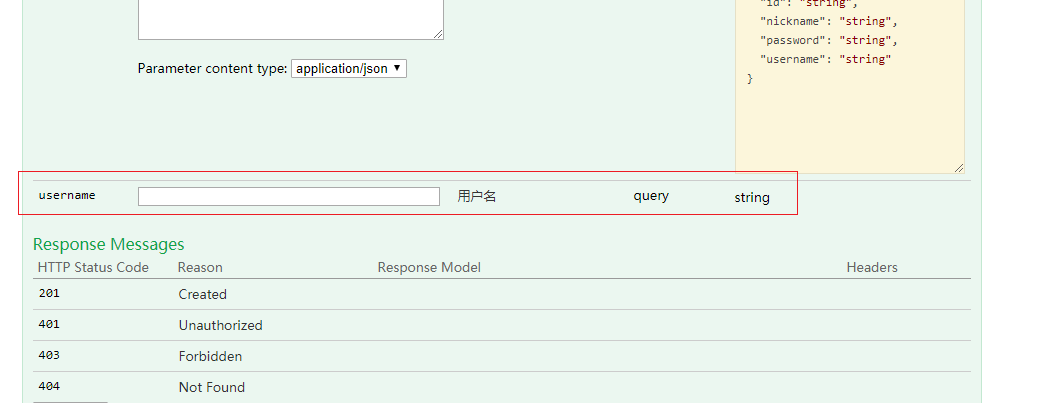Click the 'string' data type in username row
Screen dimensions: 1057x403
(x=752, y=197)
